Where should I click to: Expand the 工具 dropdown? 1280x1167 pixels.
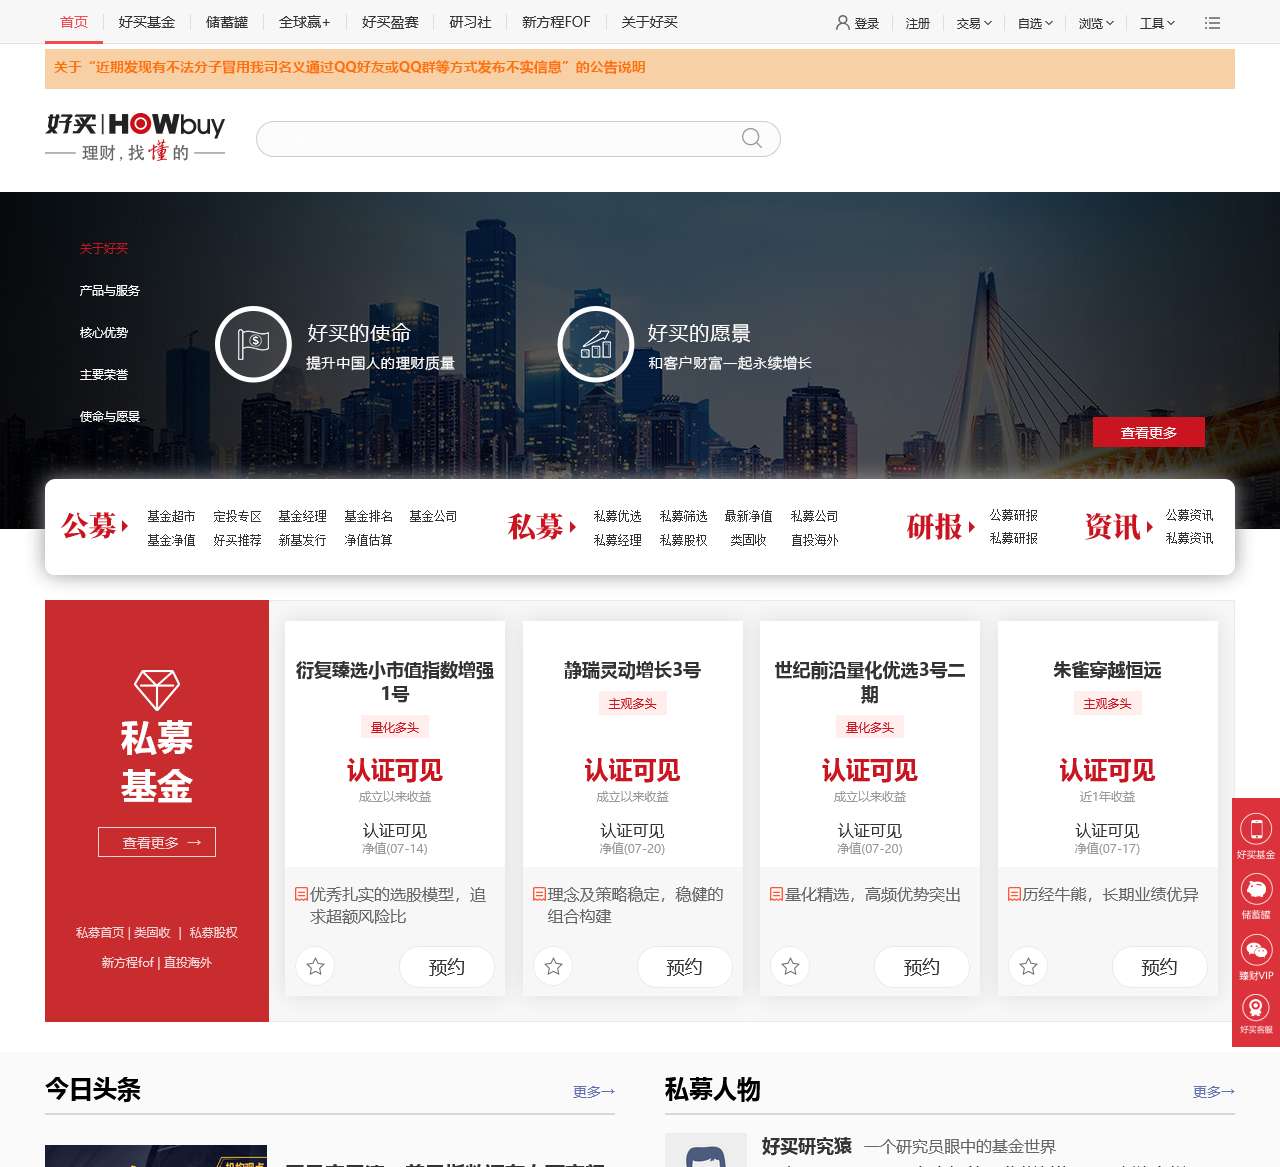point(1157,23)
